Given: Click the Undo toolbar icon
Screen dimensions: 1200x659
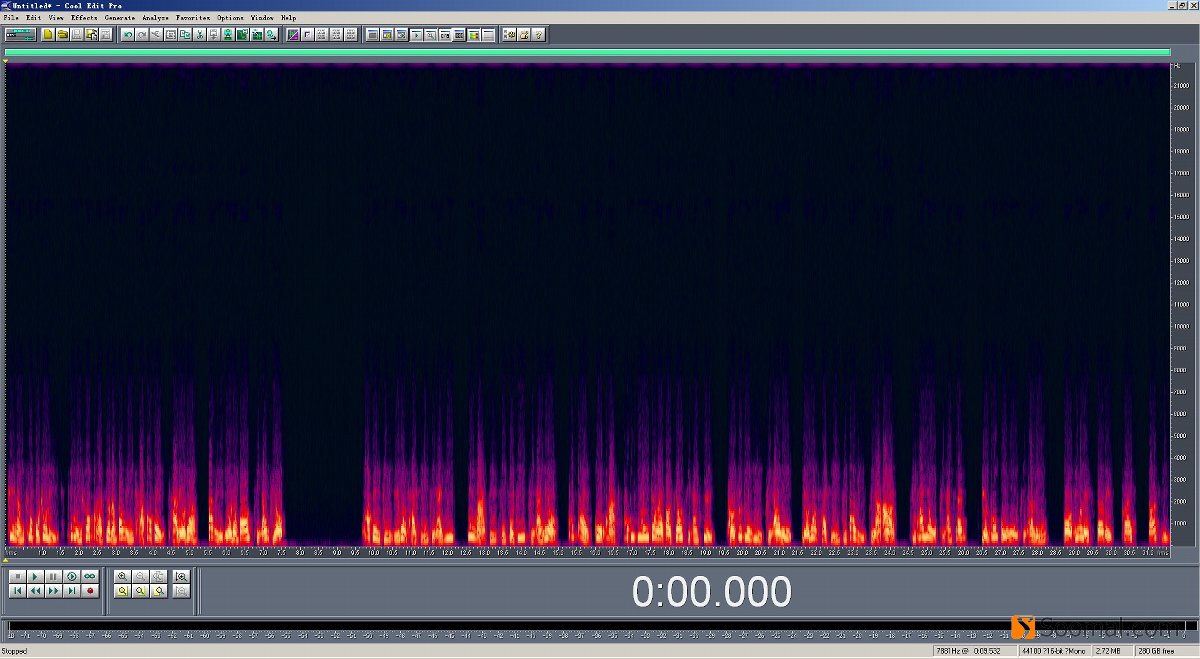Looking at the screenshot, I should pos(127,35).
